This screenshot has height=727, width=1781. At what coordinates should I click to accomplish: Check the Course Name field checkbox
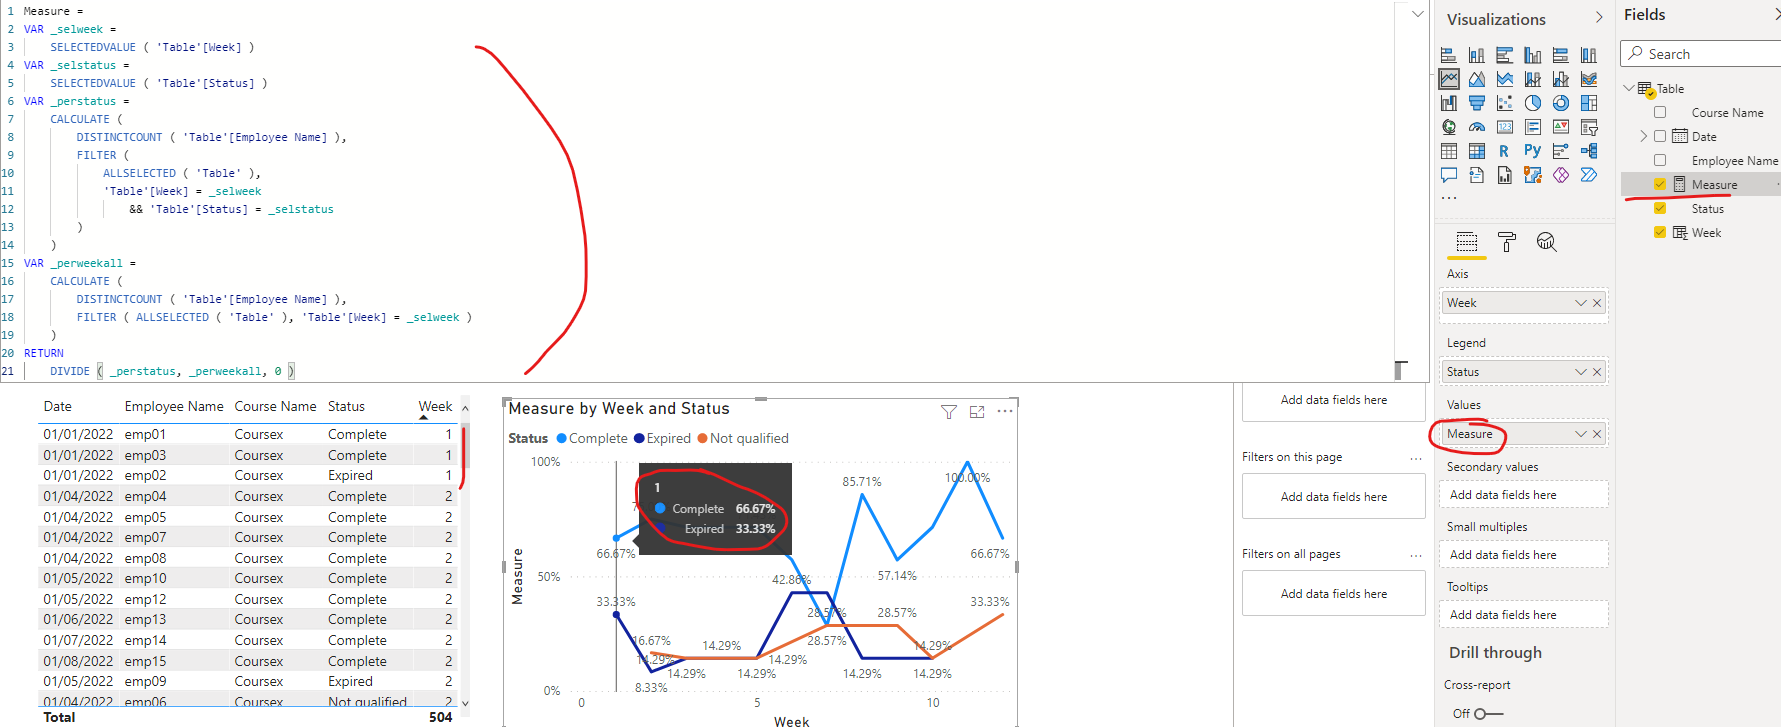pos(1660,113)
